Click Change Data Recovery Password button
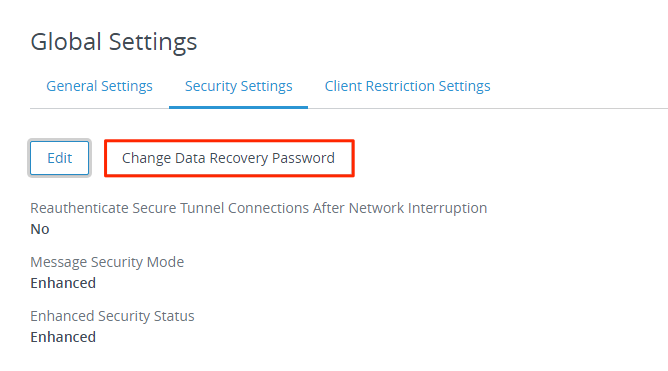The width and height of the screenshot is (668, 371). tap(229, 158)
